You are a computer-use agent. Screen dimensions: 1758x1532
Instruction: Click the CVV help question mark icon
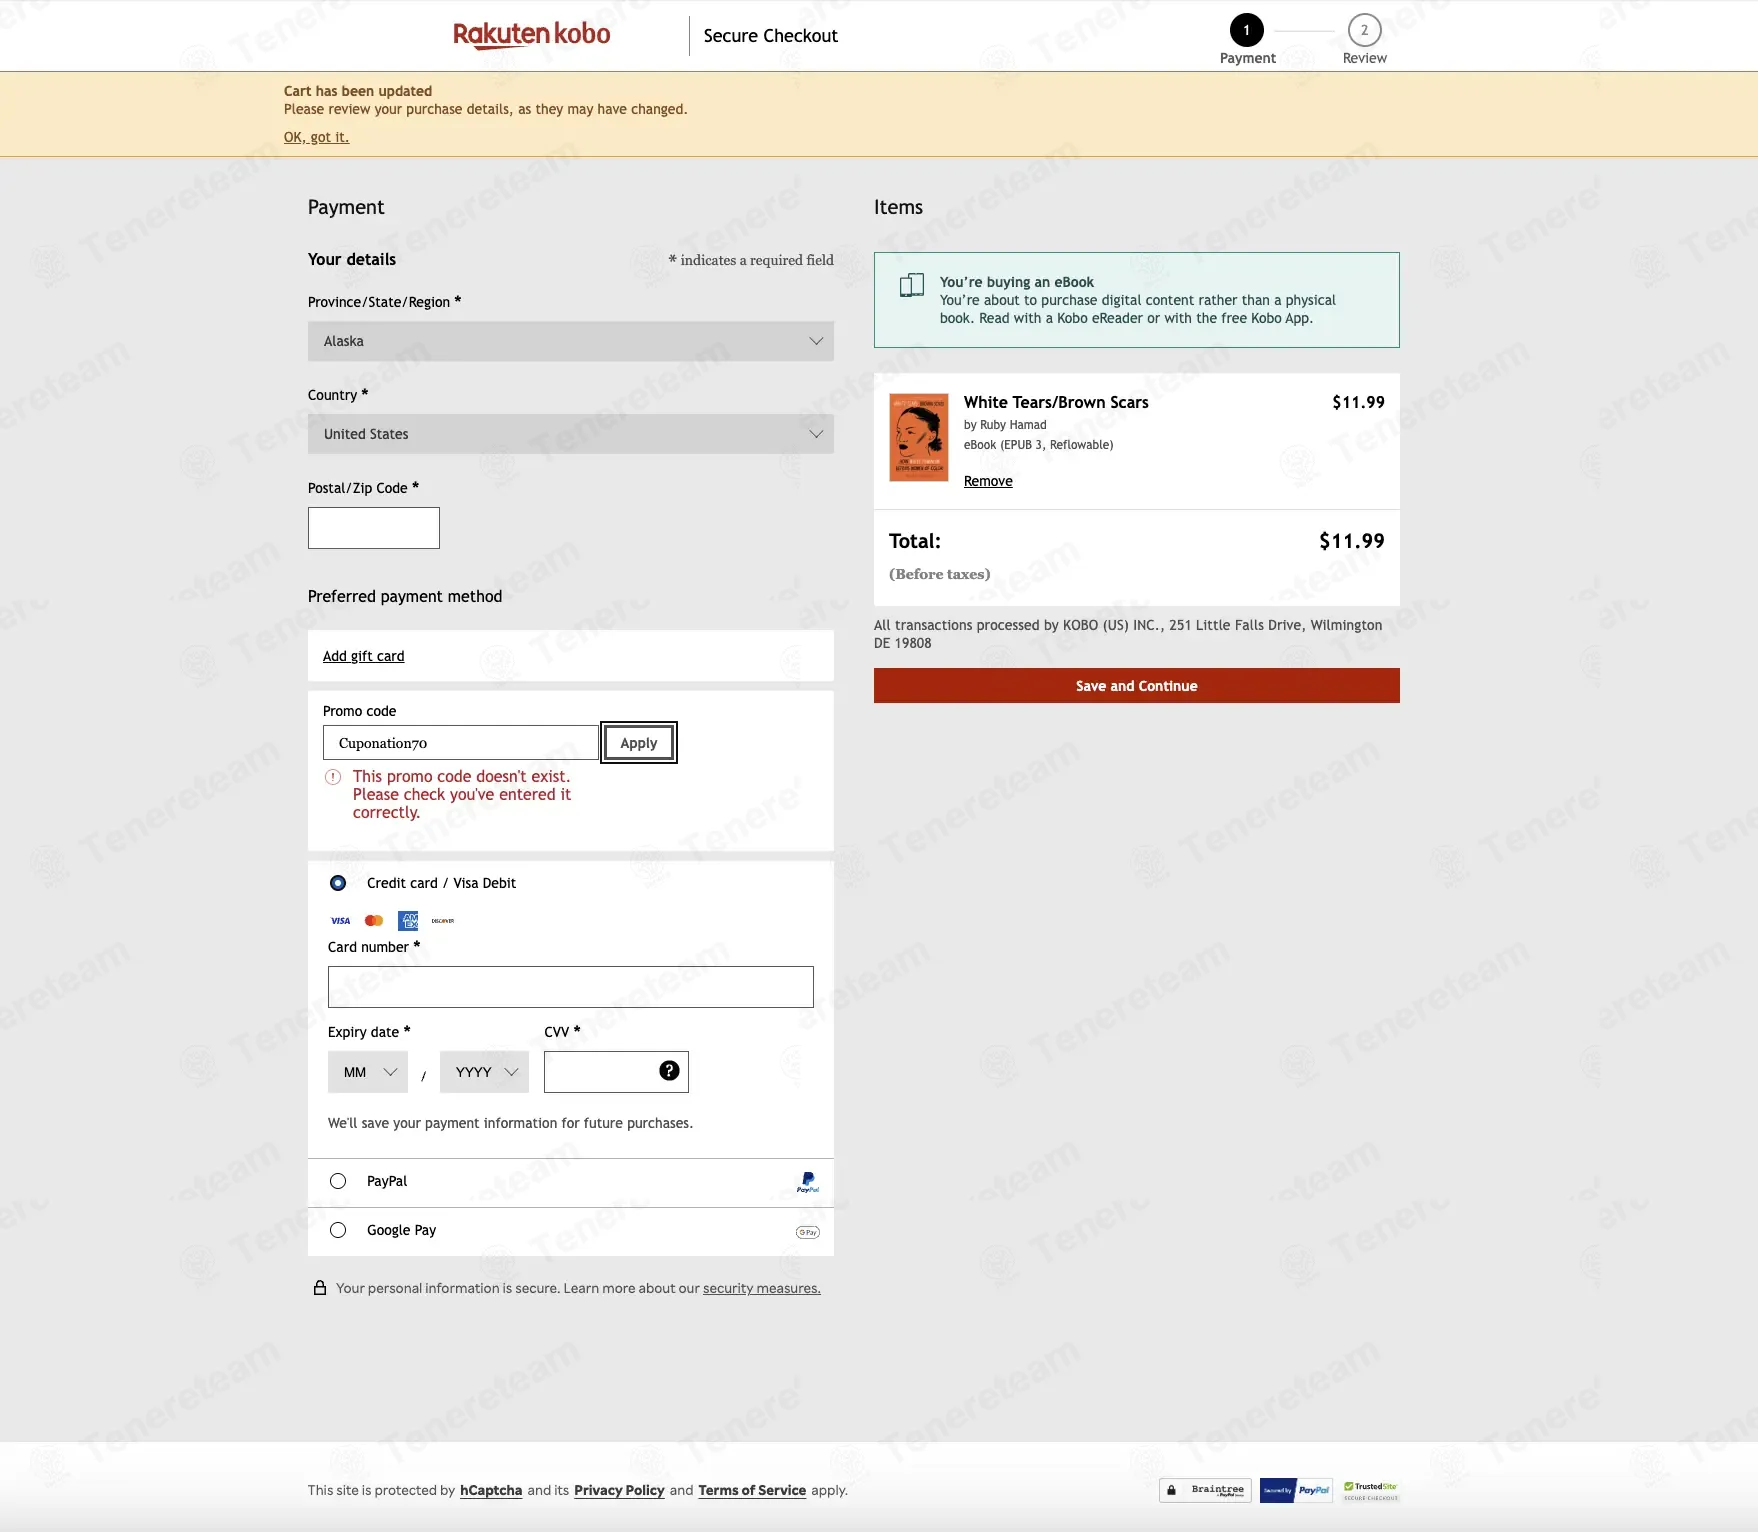[669, 1071]
